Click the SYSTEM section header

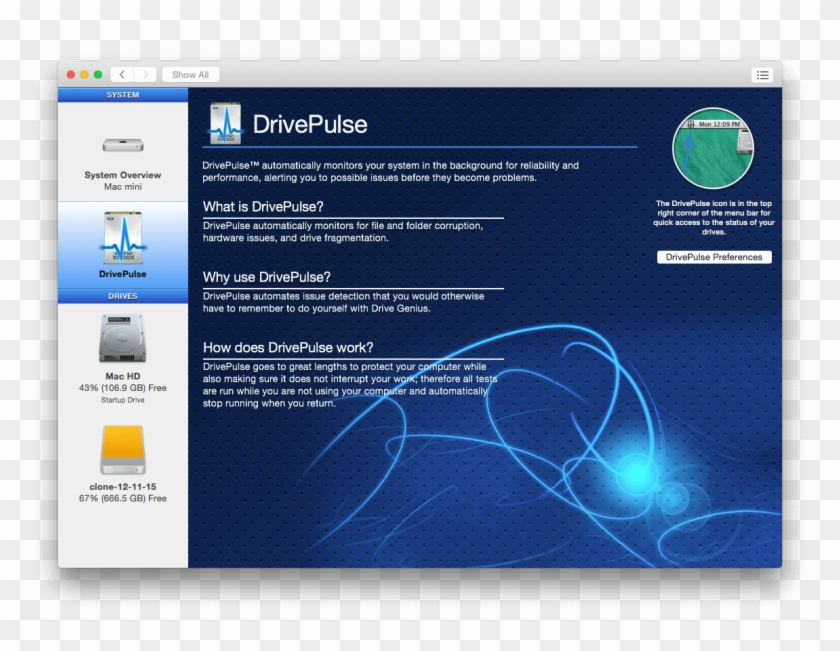pos(123,95)
